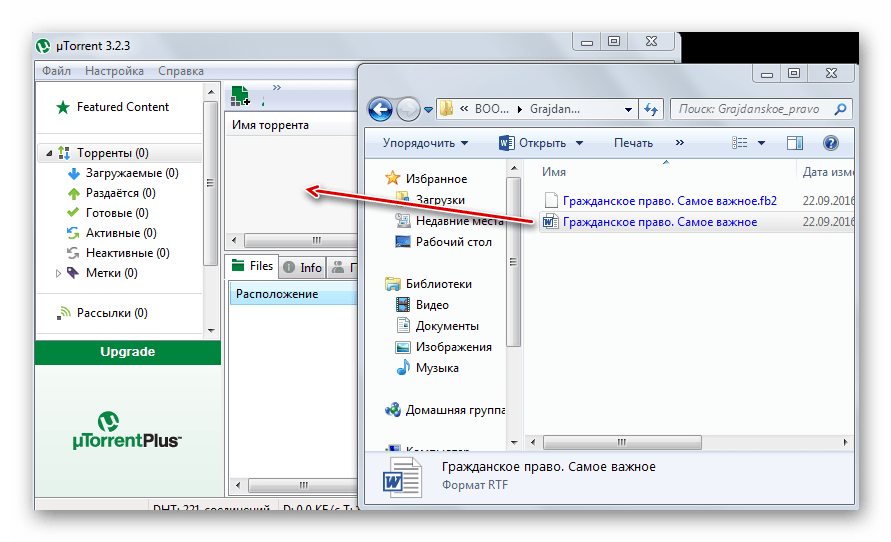Open the Документы library
891x542 pixels.
pos(437,326)
